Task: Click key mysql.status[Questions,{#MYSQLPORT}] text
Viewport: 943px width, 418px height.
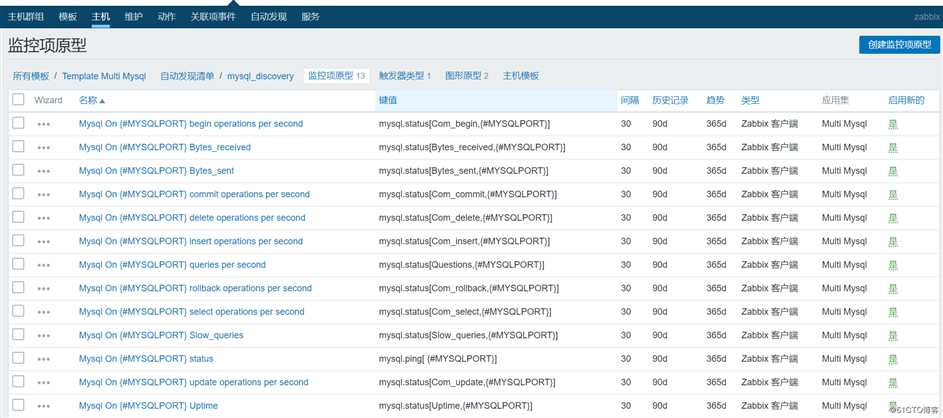Action: pyautogui.click(x=462, y=265)
